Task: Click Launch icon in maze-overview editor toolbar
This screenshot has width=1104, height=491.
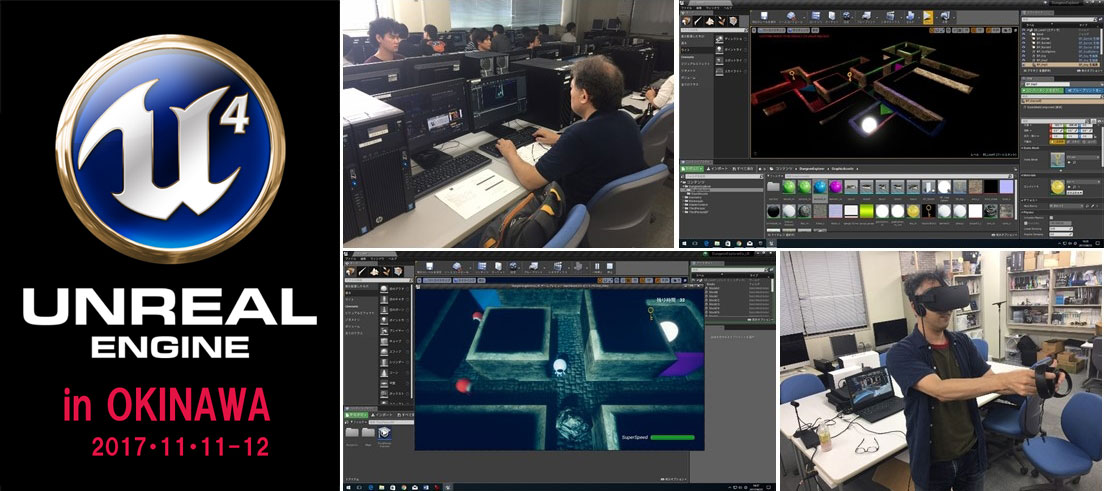Action: pos(946,16)
